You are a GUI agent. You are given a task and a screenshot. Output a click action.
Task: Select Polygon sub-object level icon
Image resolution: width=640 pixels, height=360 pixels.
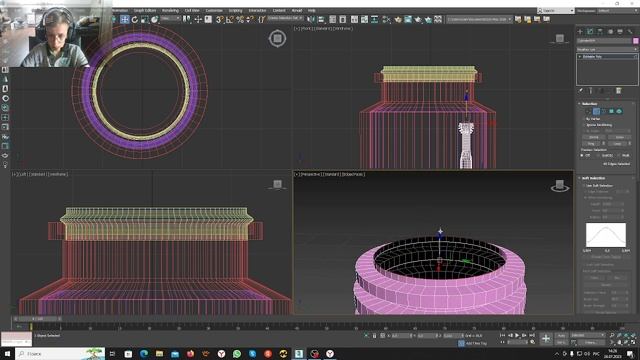point(611,111)
